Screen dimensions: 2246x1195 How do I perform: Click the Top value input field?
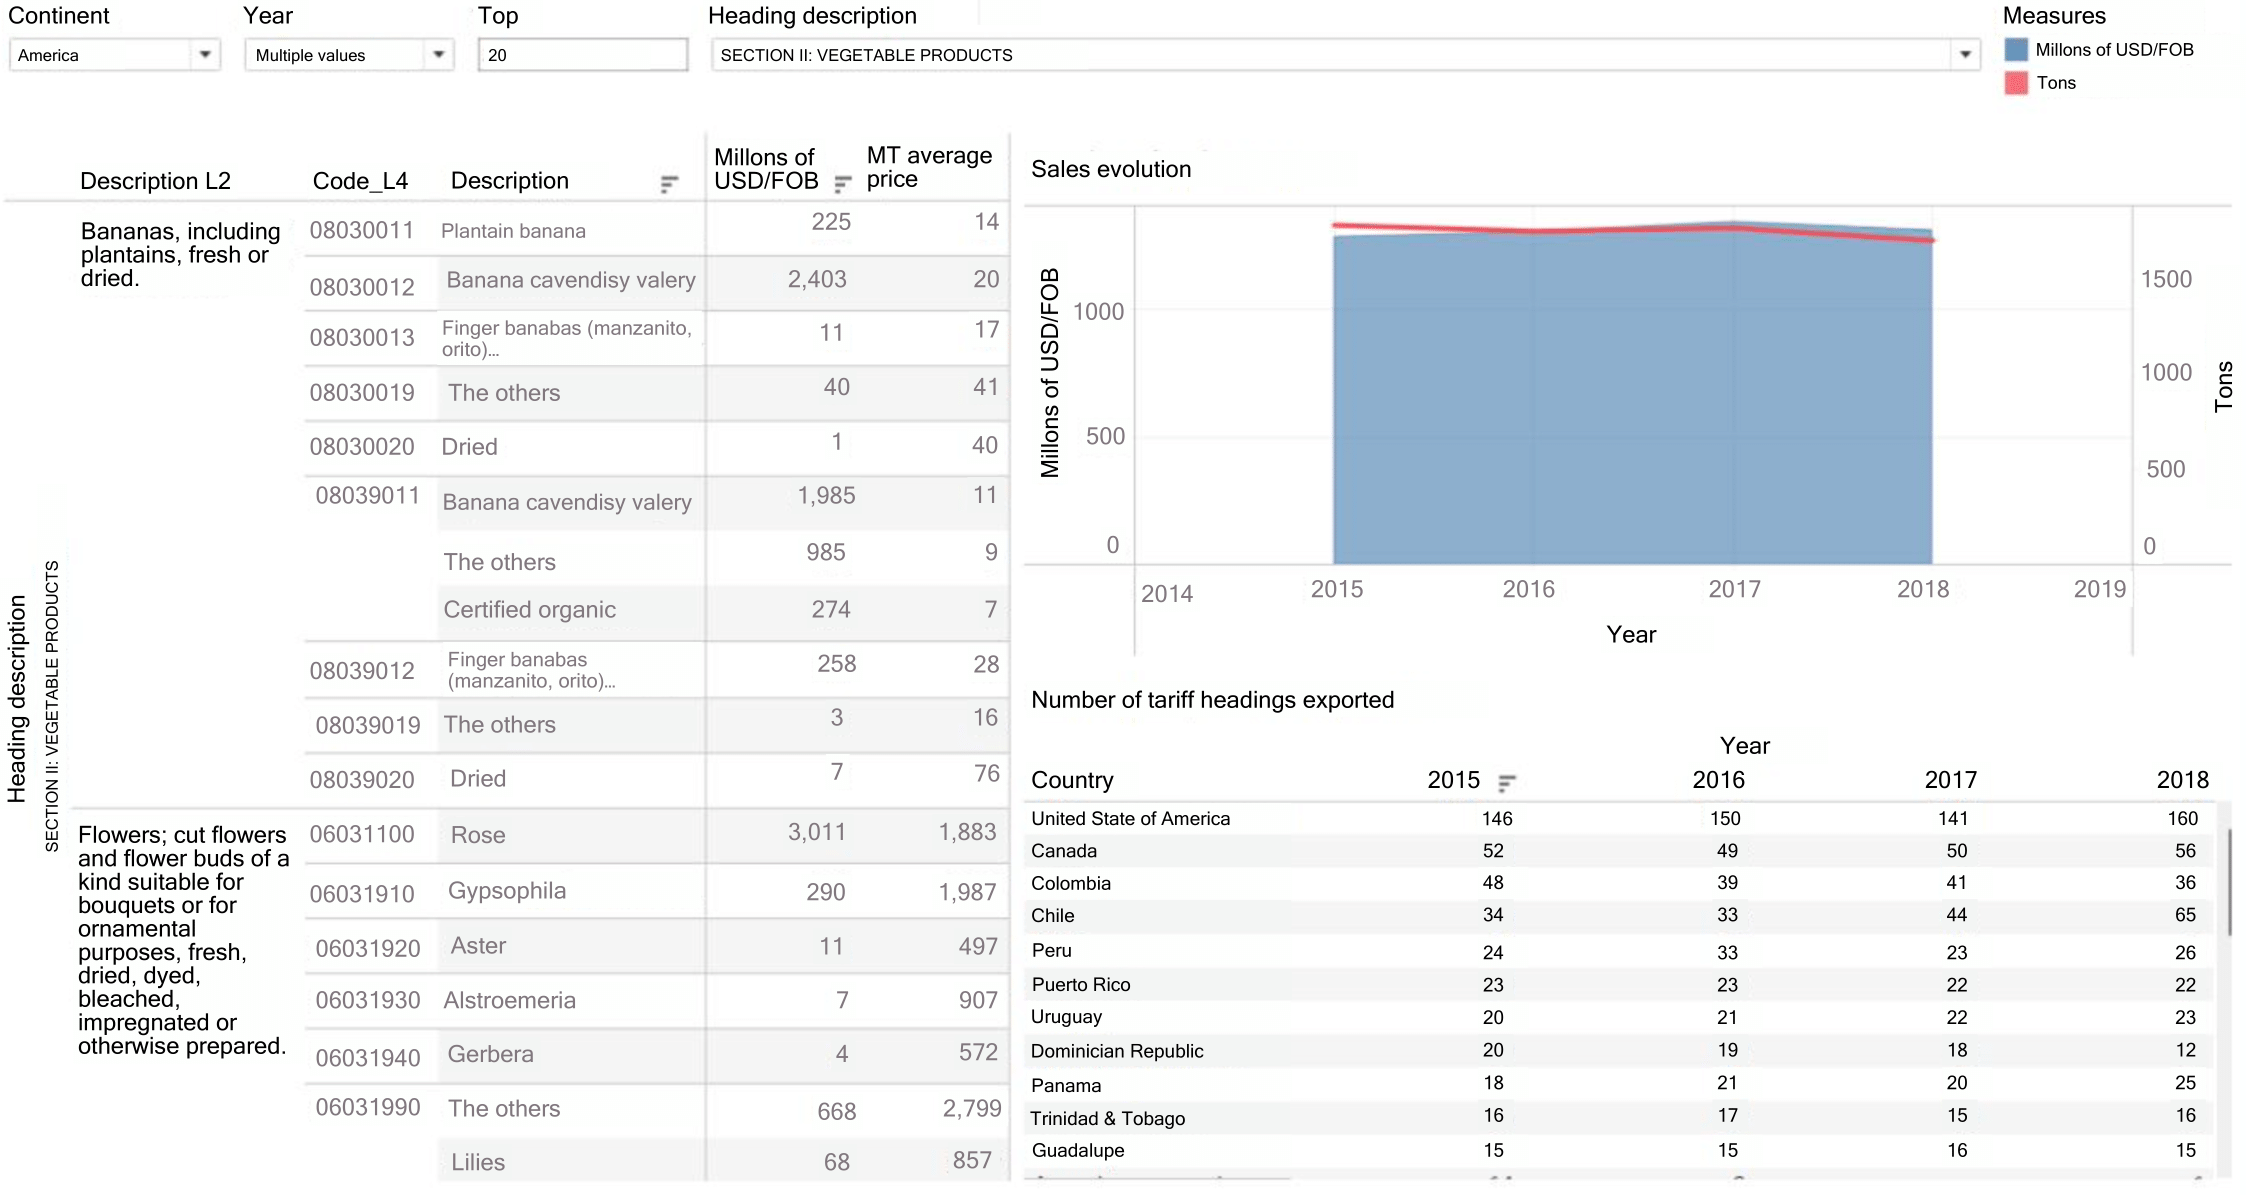pyautogui.click(x=582, y=55)
